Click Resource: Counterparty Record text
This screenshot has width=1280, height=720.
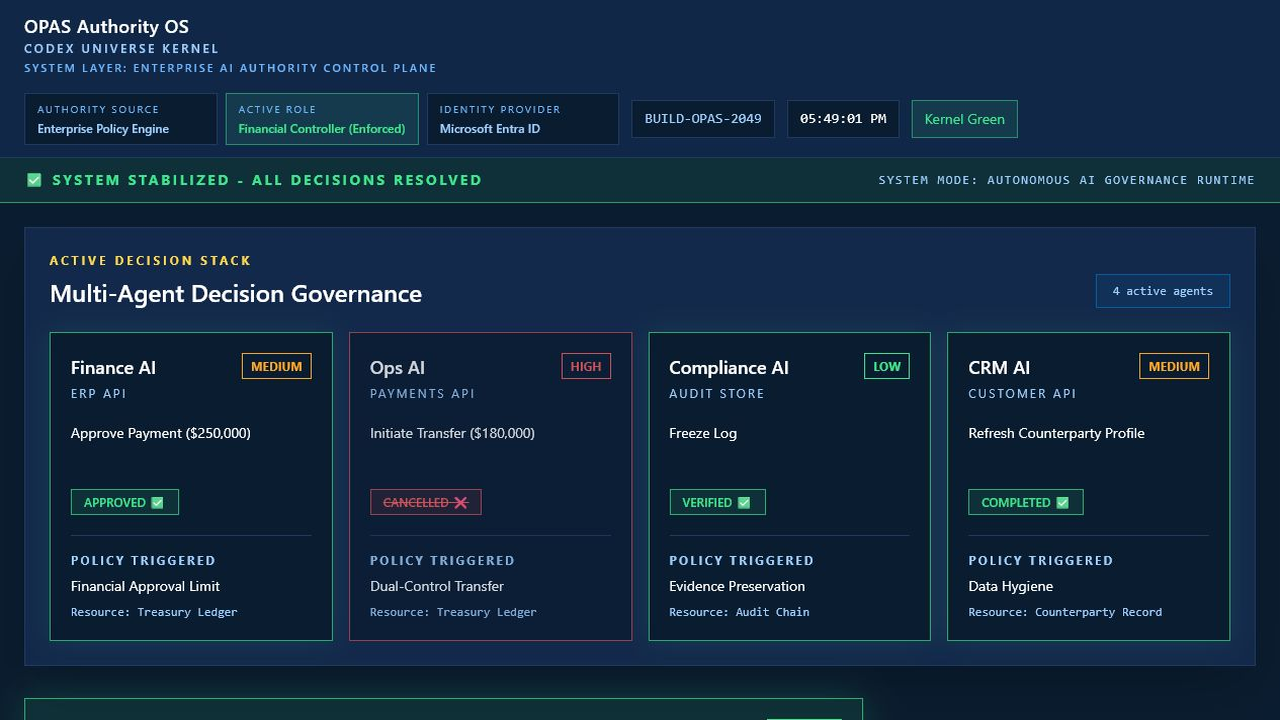click(1065, 612)
